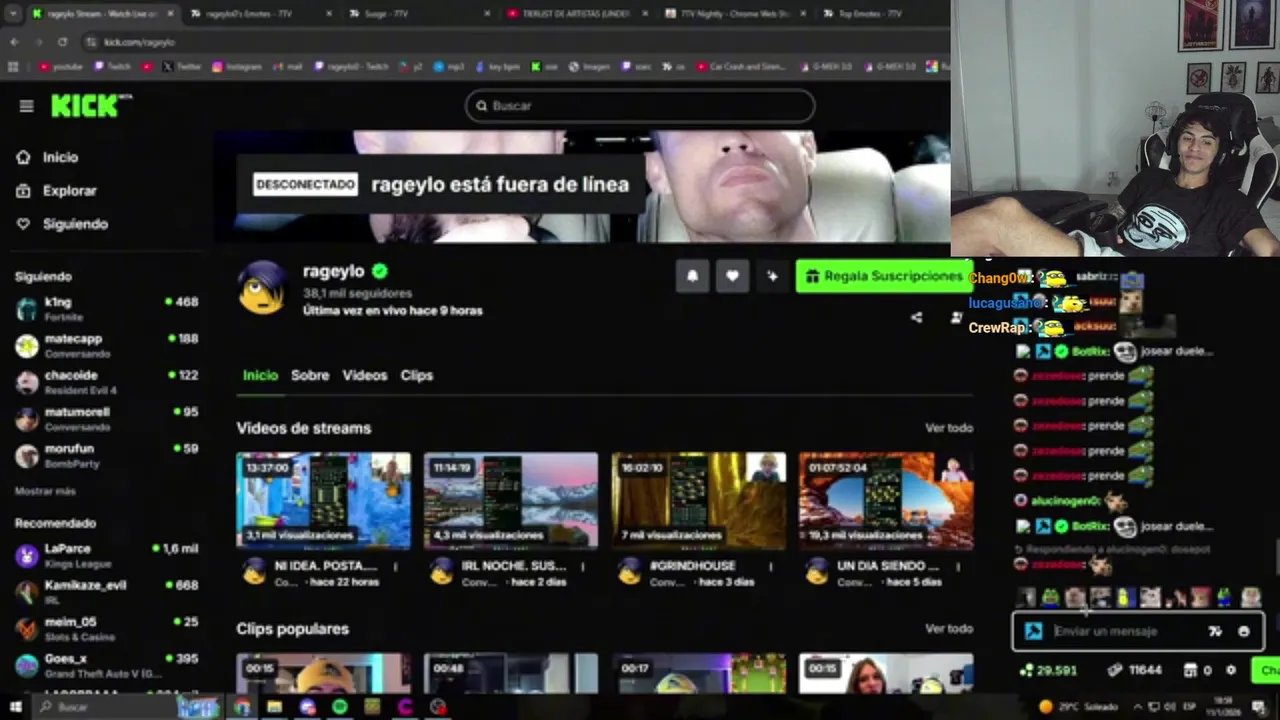Expand Mostrar más under Siguiendo
This screenshot has width=1280, height=720.
coord(45,491)
